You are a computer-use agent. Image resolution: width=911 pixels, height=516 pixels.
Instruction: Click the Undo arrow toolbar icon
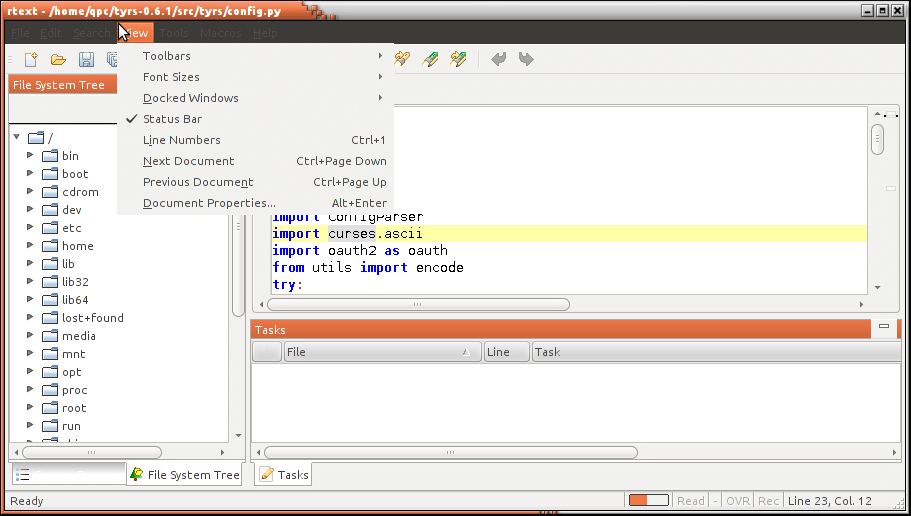[x=498, y=59]
